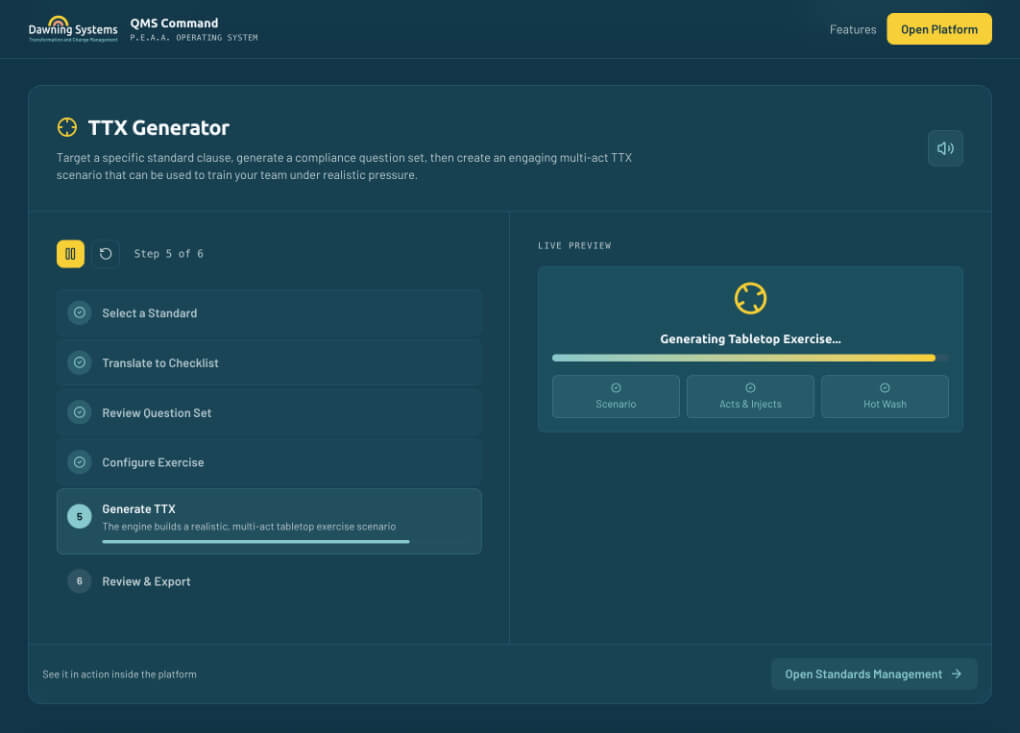Click the TTX Generator target icon
The image size is (1020, 733).
point(67,127)
